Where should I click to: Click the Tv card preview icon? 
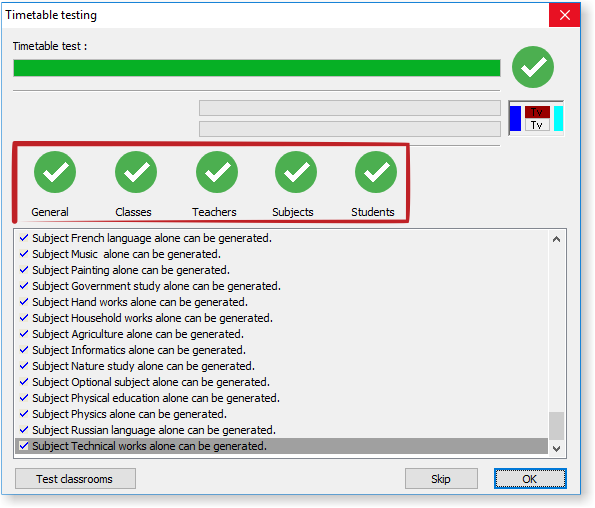[536, 118]
